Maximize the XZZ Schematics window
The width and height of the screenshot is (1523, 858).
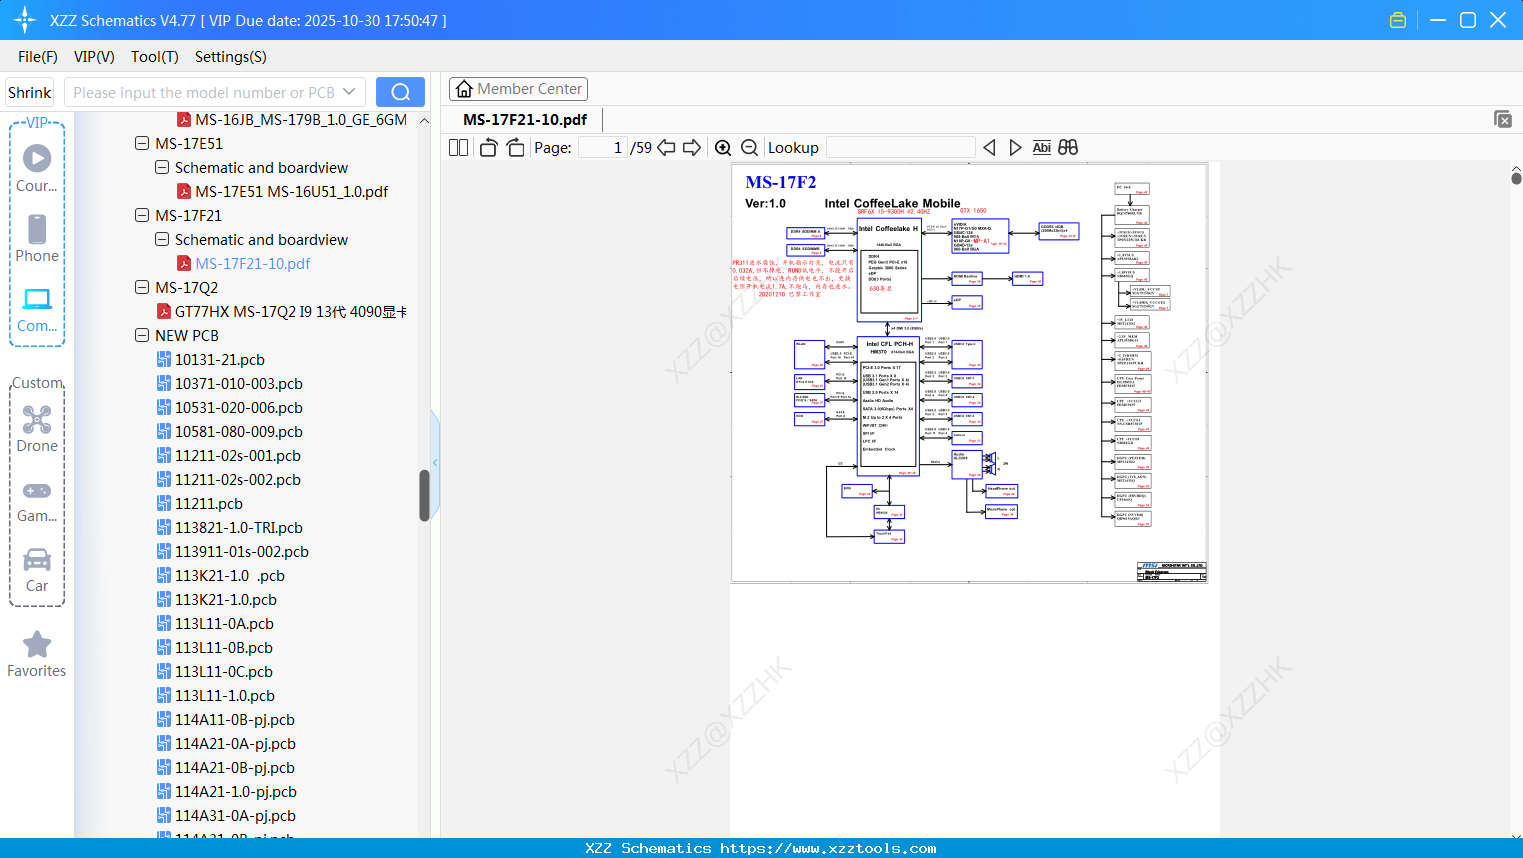(x=1468, y=20)
